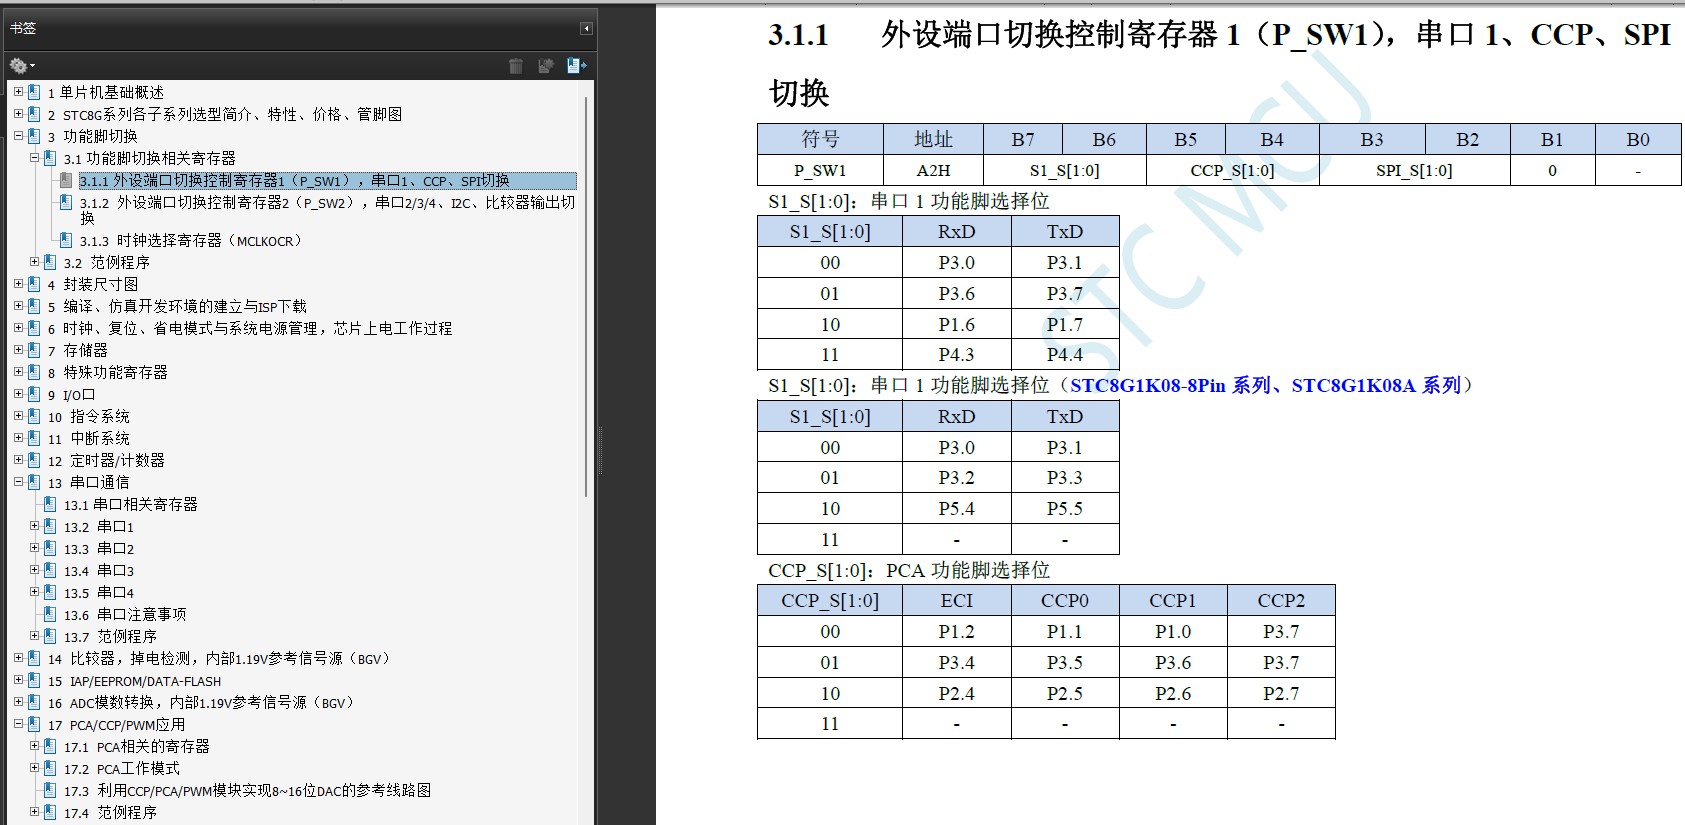Screen dimensions: 1685x825
Task: Click the new bookmark icon
Action: (x=545, y=66)
